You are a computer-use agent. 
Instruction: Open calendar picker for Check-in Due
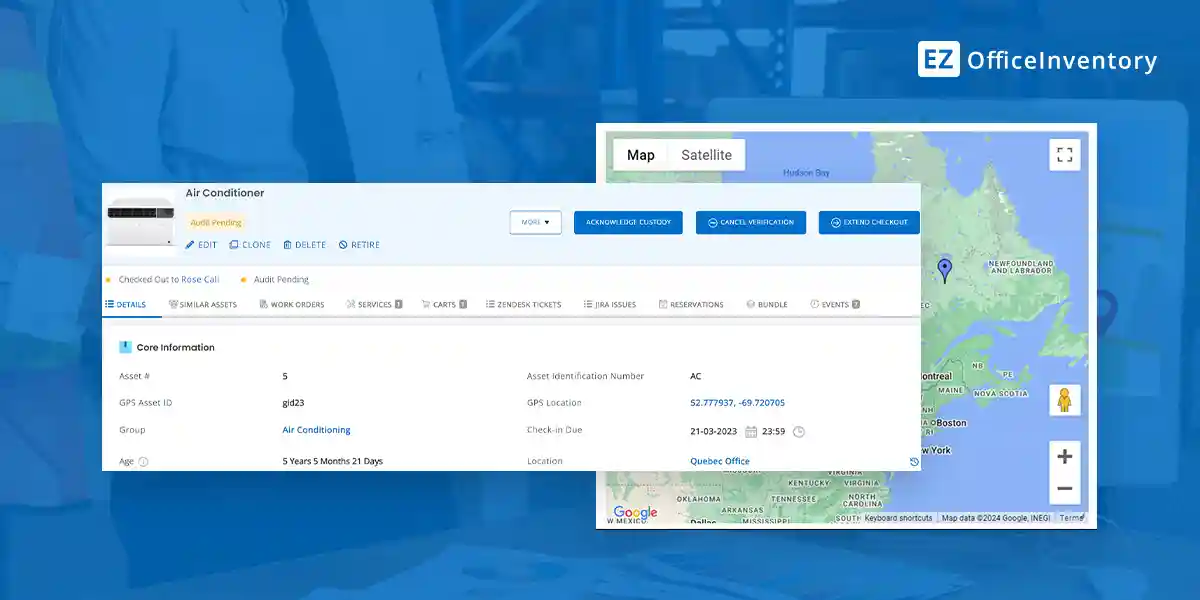751,432
